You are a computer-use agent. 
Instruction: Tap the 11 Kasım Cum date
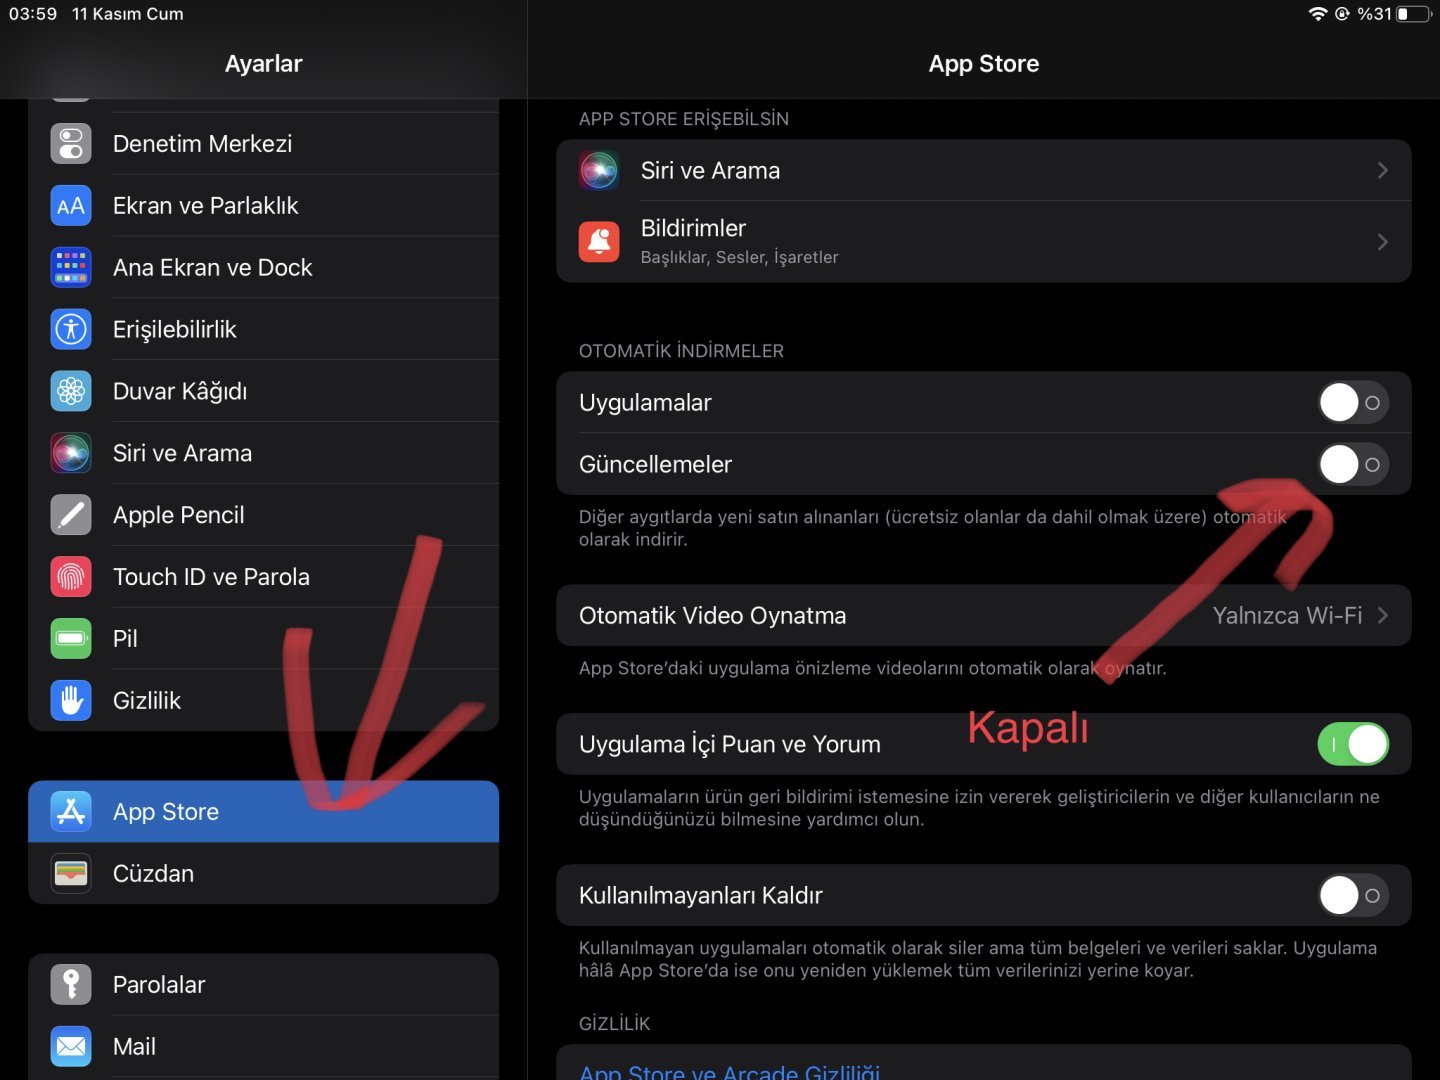(128, 14)
